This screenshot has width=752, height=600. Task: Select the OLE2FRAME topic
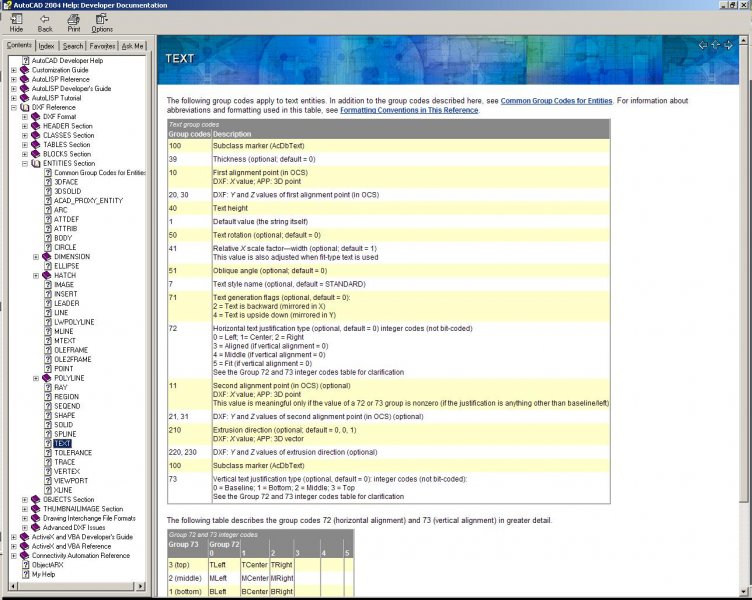(72, 359)
